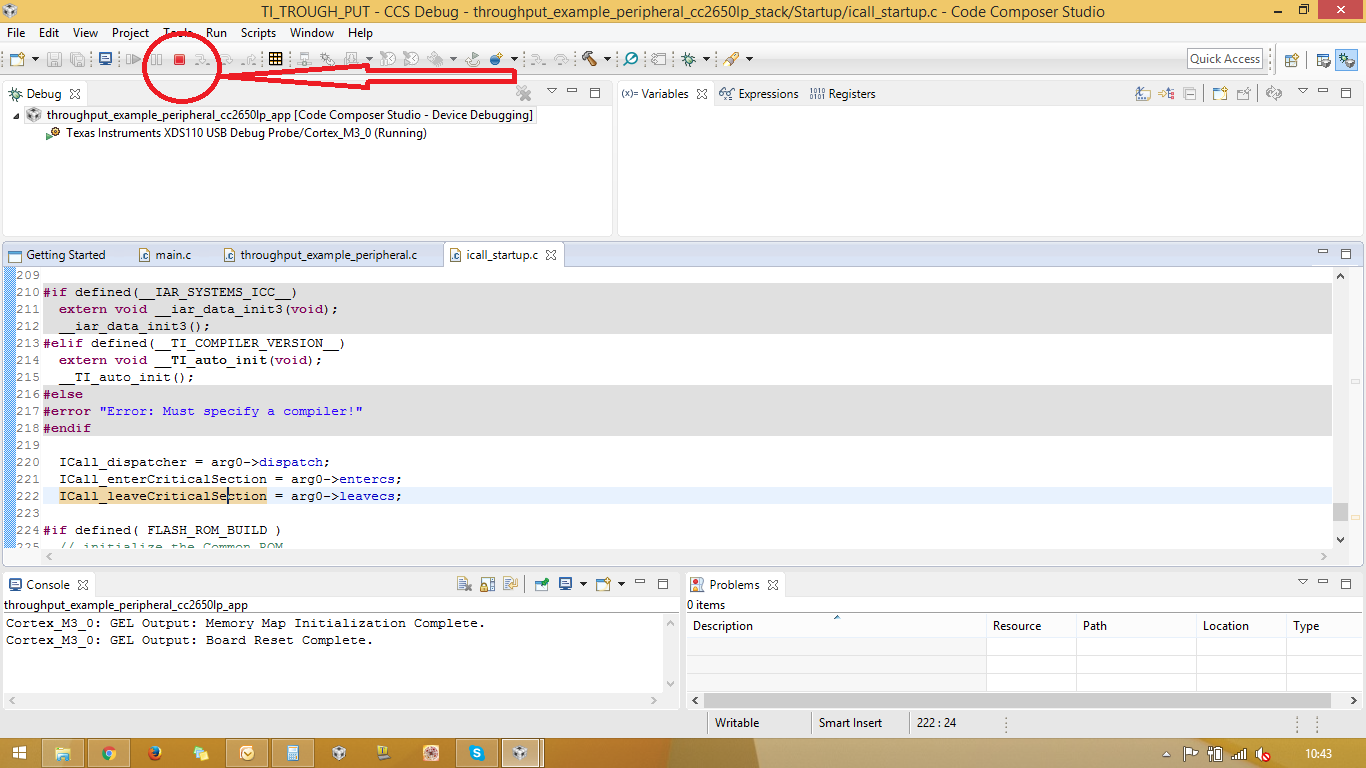Switch to the Expressions tab

pos(759,94)
